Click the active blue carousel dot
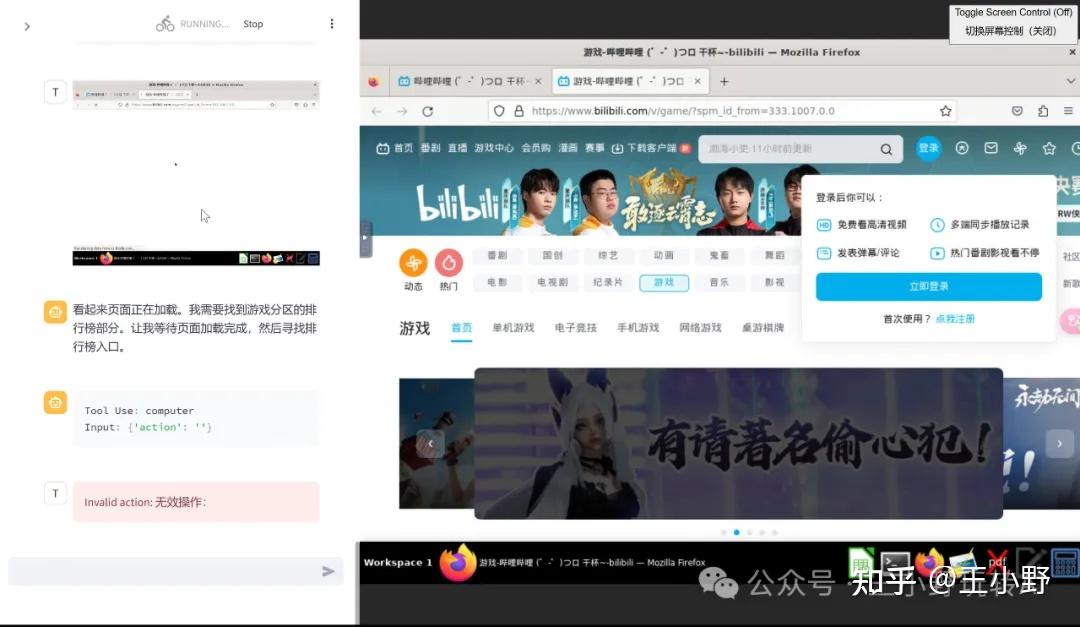The height and width of the screenshot is (627, 1080). 736,532
